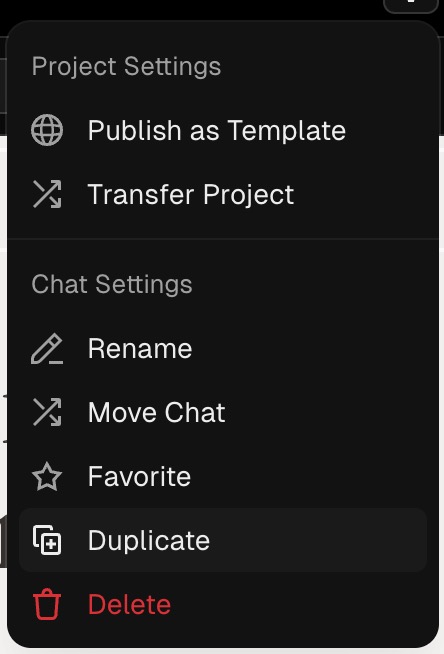Click the pencil icon next to Rename
444x654 pixels.
click(47, 349)
